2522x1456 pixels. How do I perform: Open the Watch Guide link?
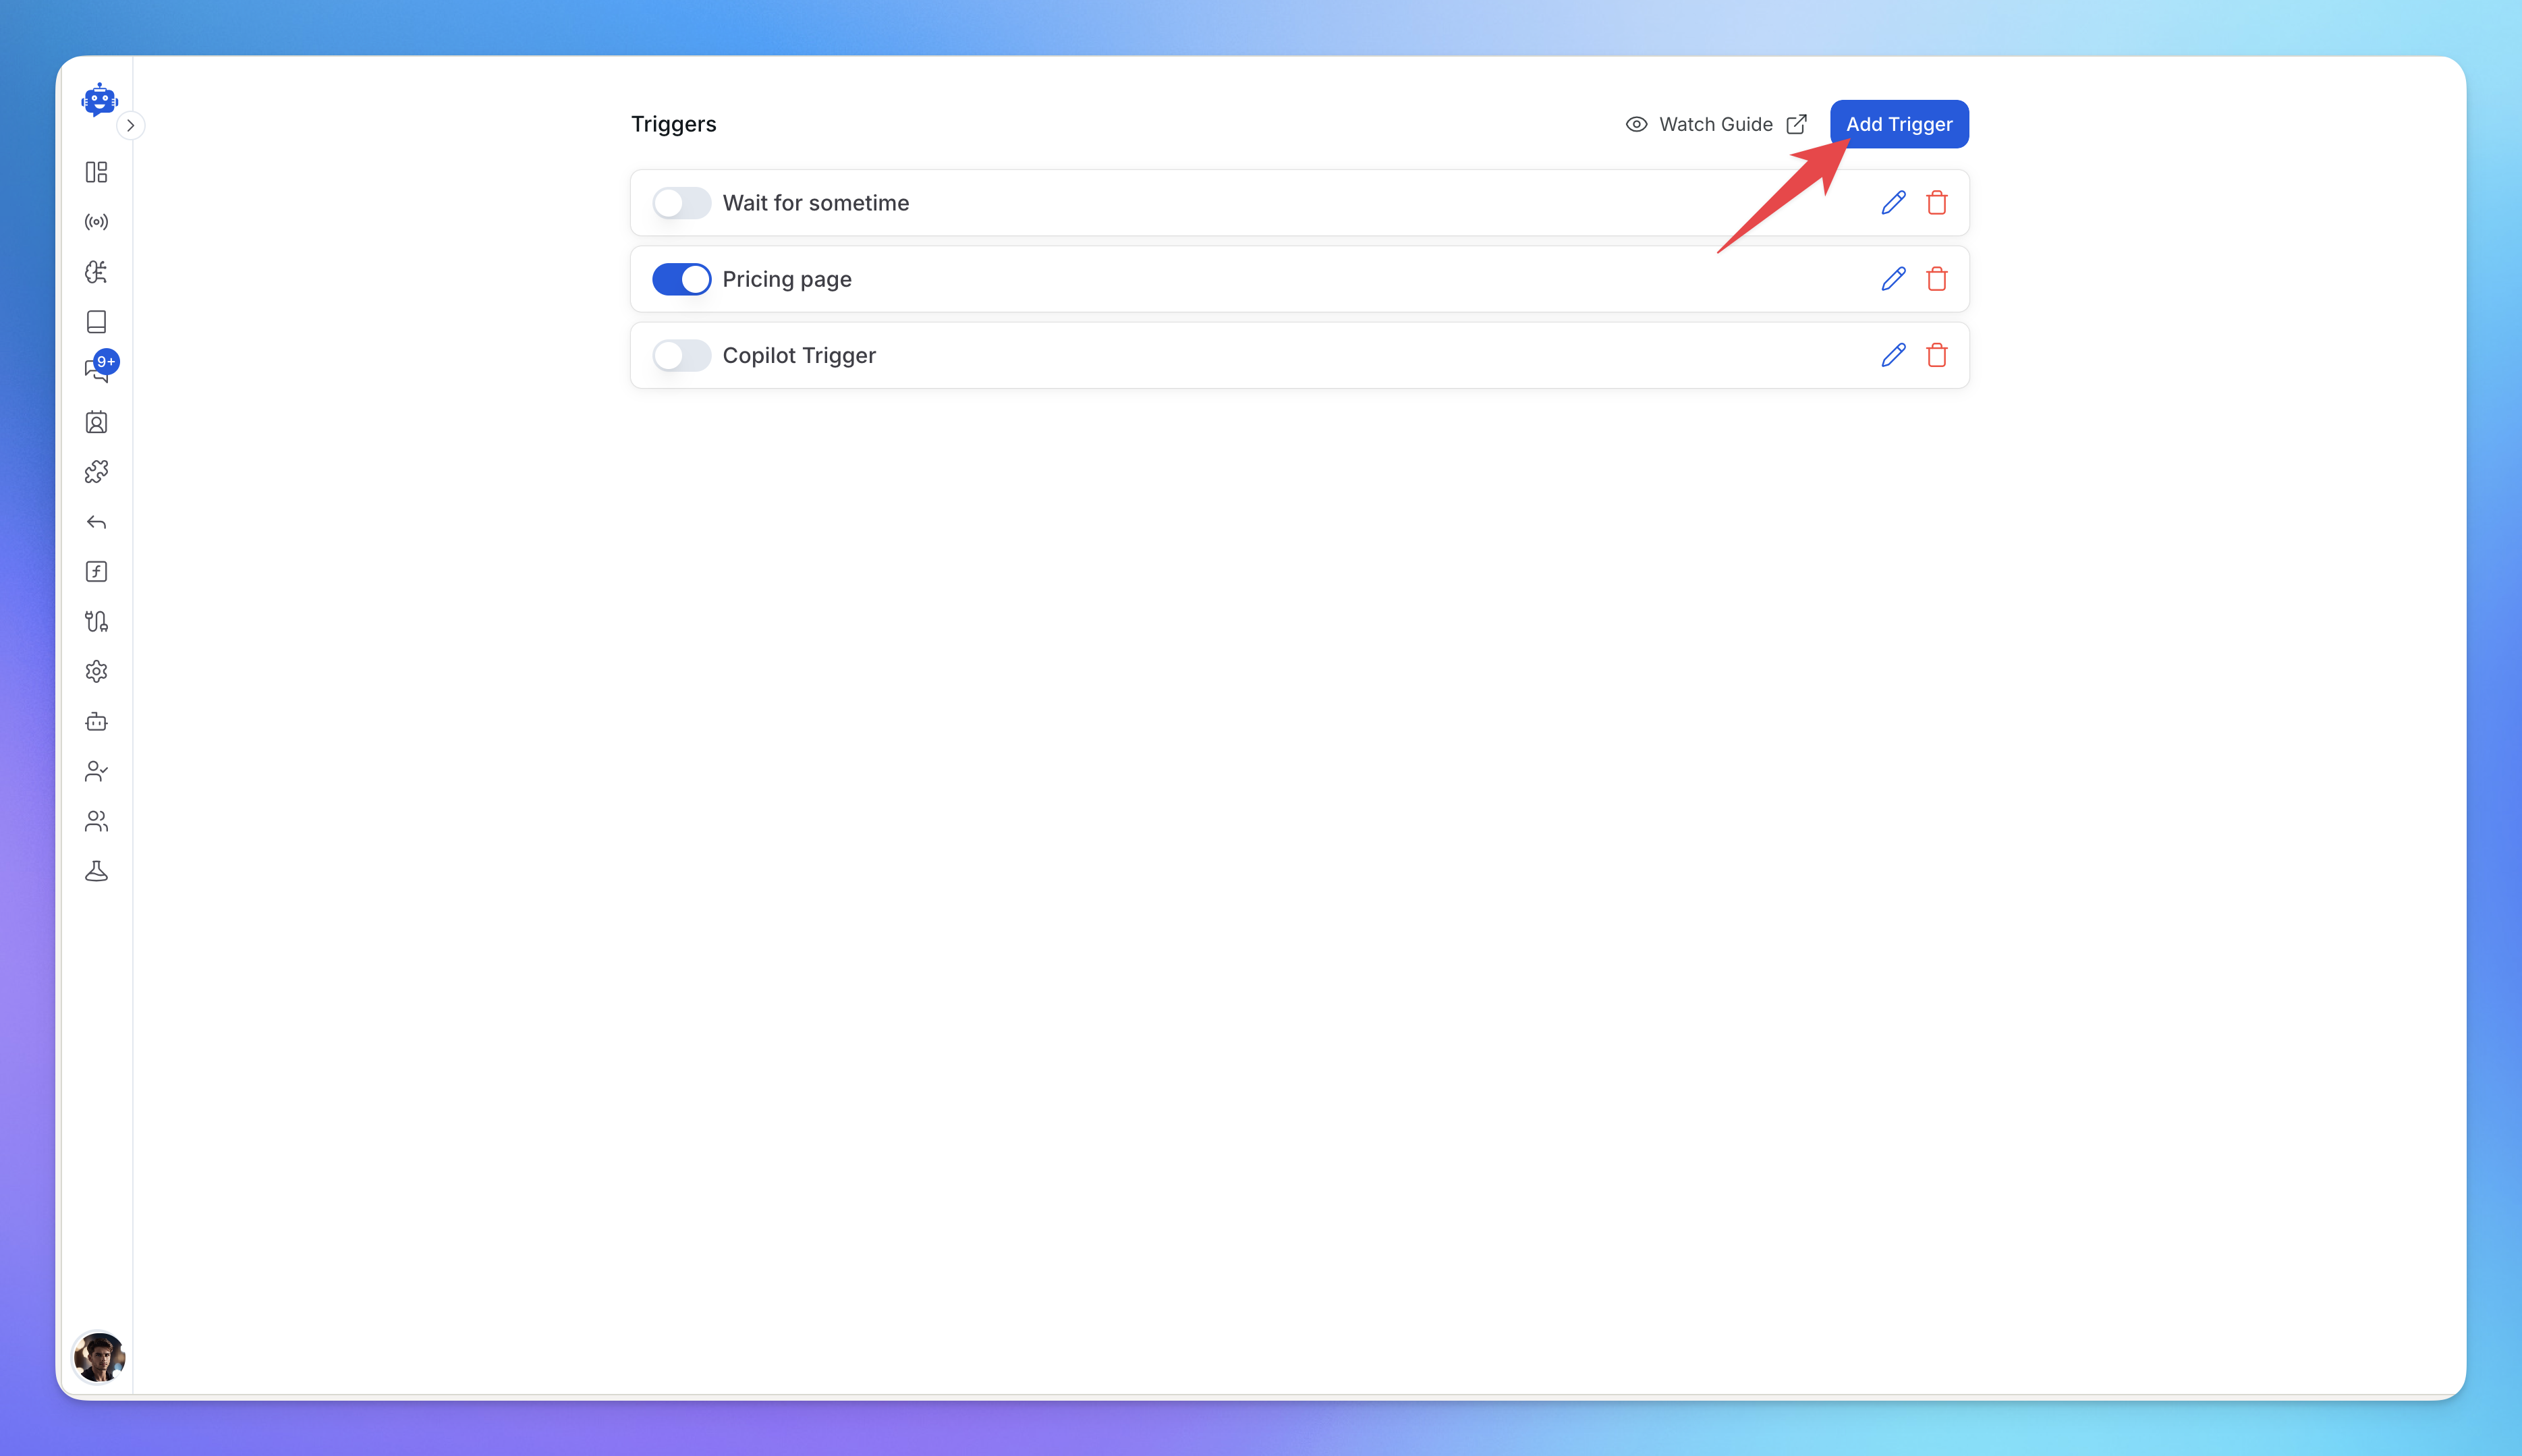1715,124
